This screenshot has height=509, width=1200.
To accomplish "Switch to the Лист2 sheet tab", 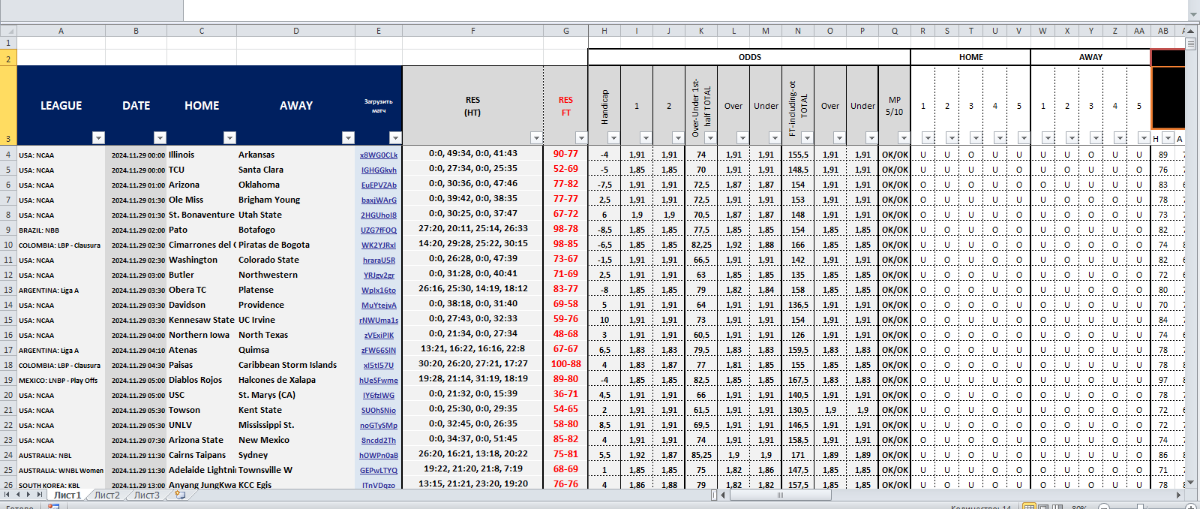I will tap(107, 495).
